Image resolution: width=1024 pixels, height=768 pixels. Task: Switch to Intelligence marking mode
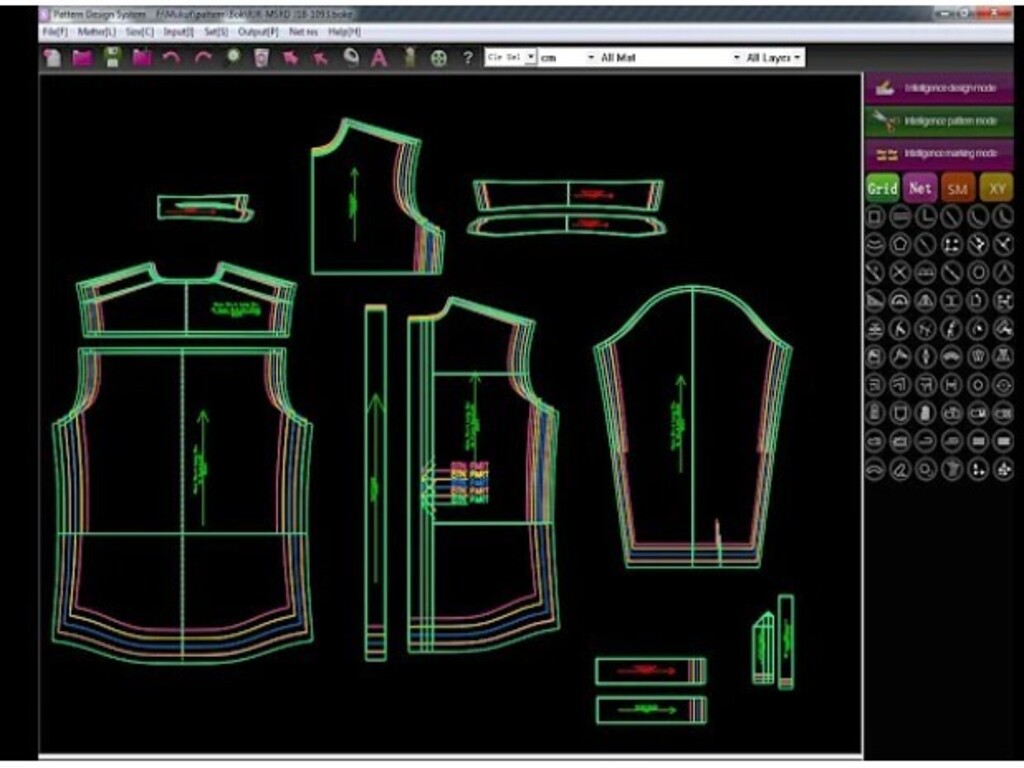pos(939,154)
